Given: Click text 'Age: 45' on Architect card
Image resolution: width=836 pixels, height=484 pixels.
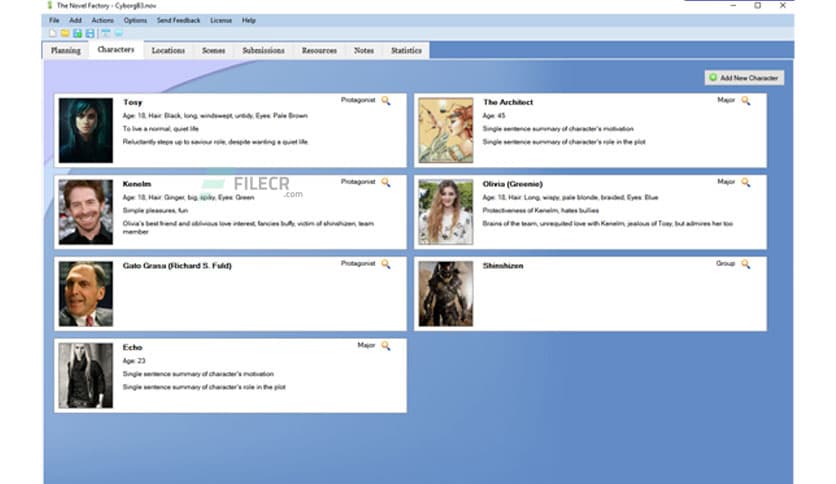Looking at the screenshot, I should click(x=494, y=116).
